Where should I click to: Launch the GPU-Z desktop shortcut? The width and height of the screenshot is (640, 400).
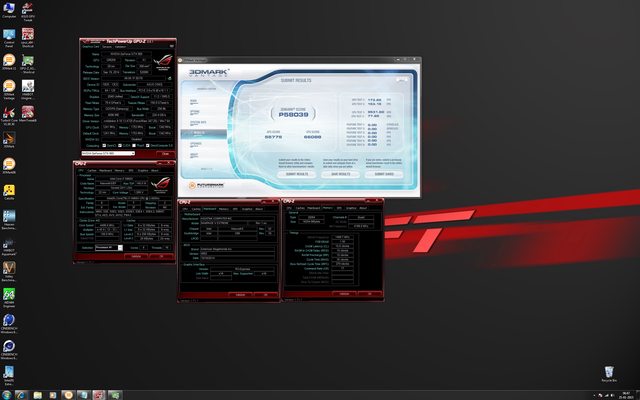click(x=28, y=63)
